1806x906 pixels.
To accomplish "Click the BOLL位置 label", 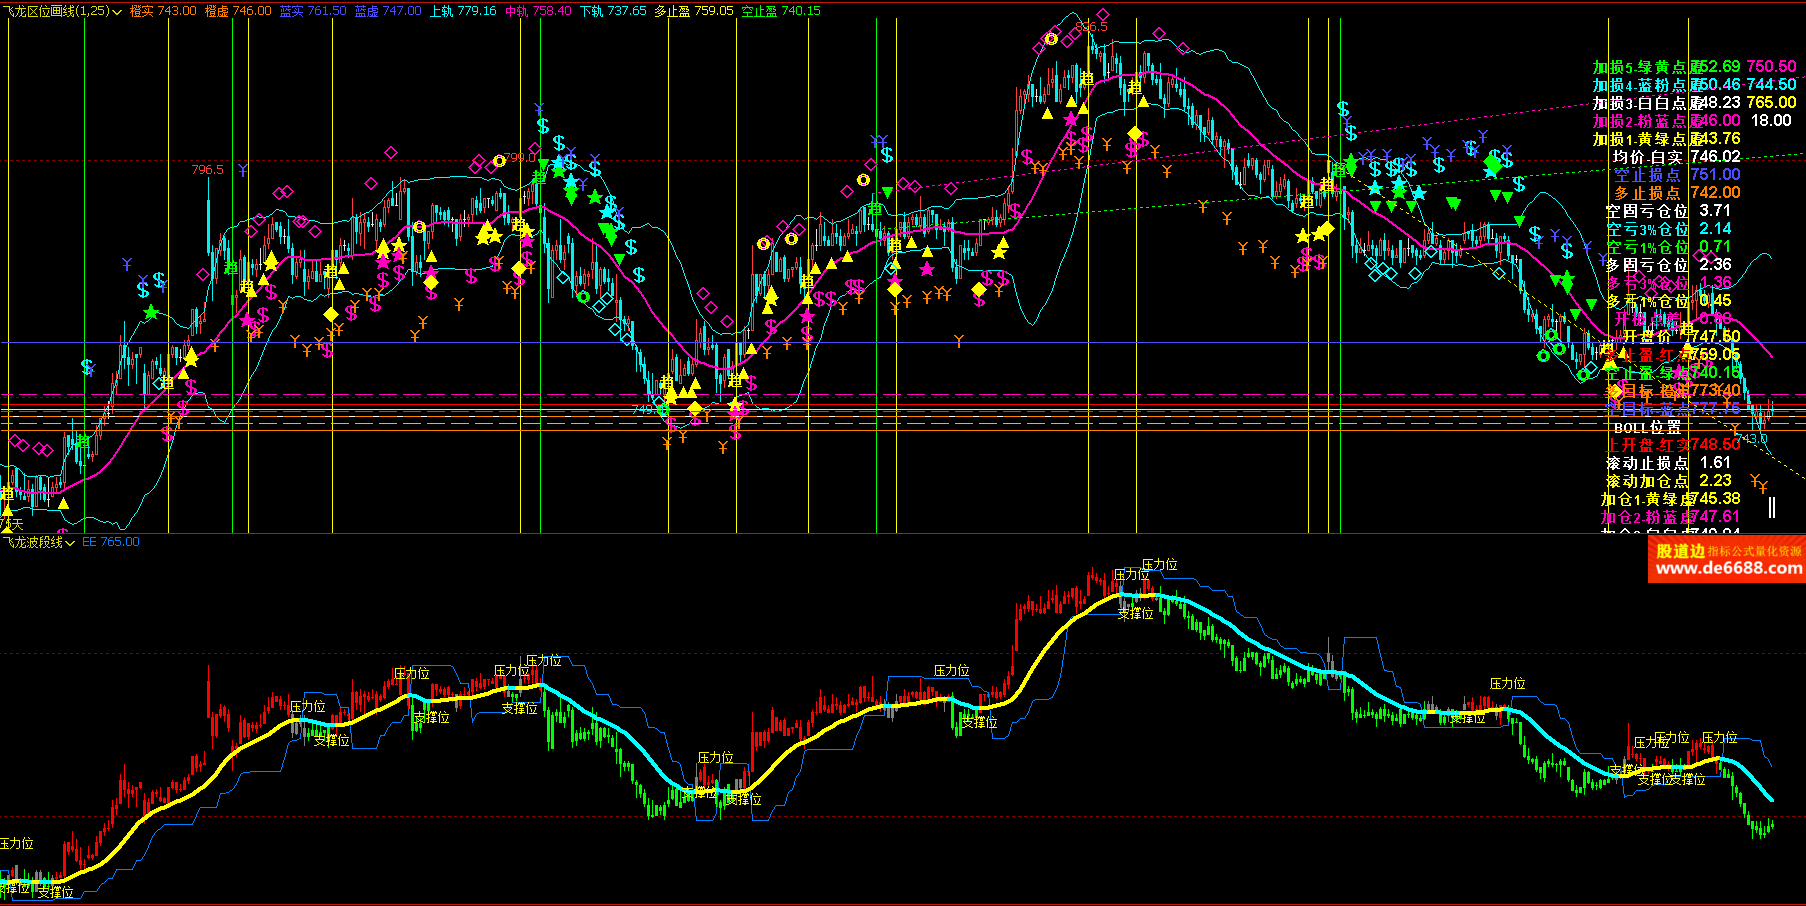I will click(1647, 427).
